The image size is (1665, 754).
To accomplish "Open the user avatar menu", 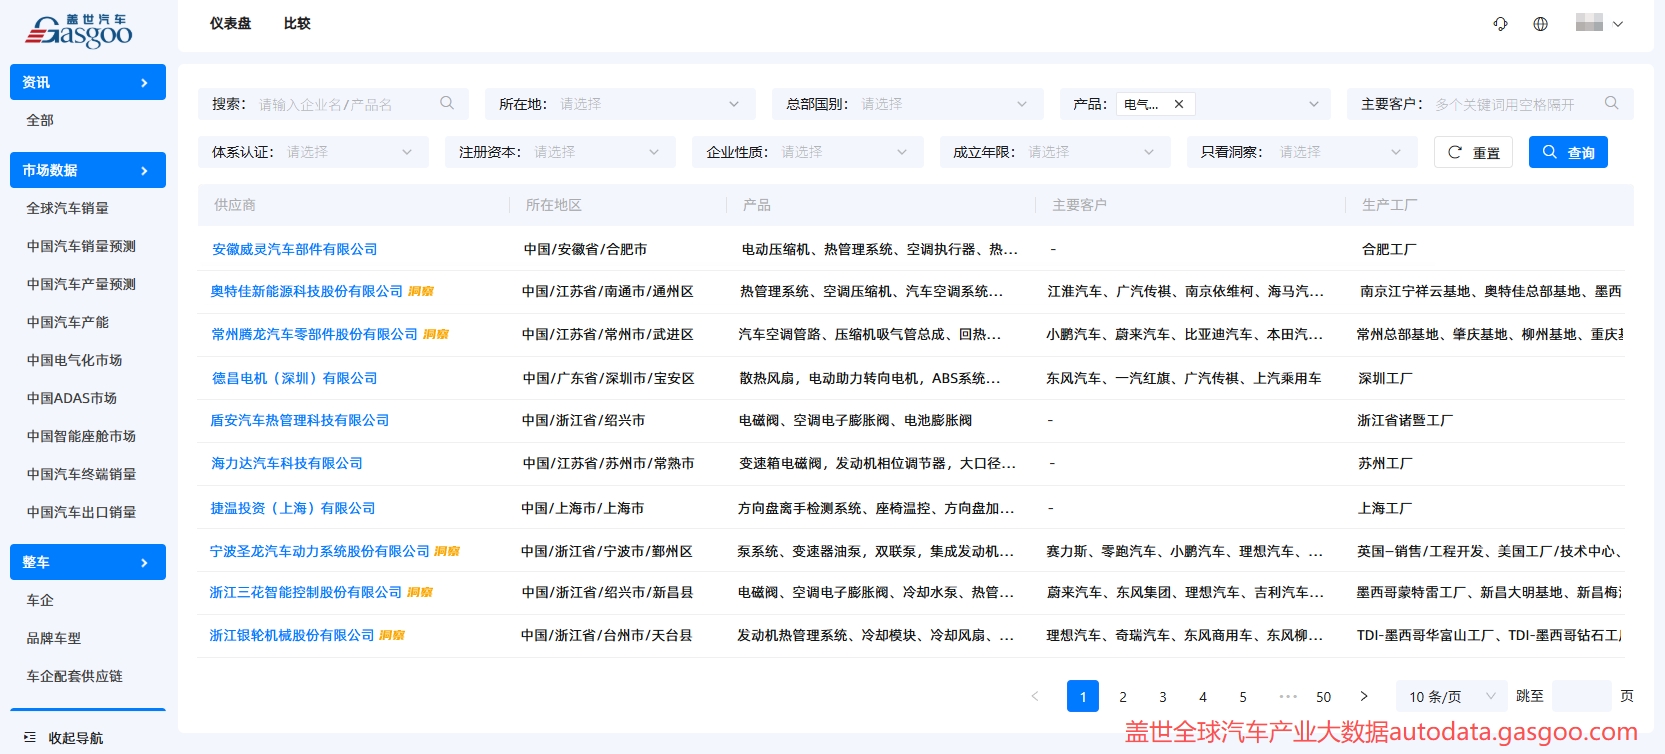I will (x=1599, y=23).
